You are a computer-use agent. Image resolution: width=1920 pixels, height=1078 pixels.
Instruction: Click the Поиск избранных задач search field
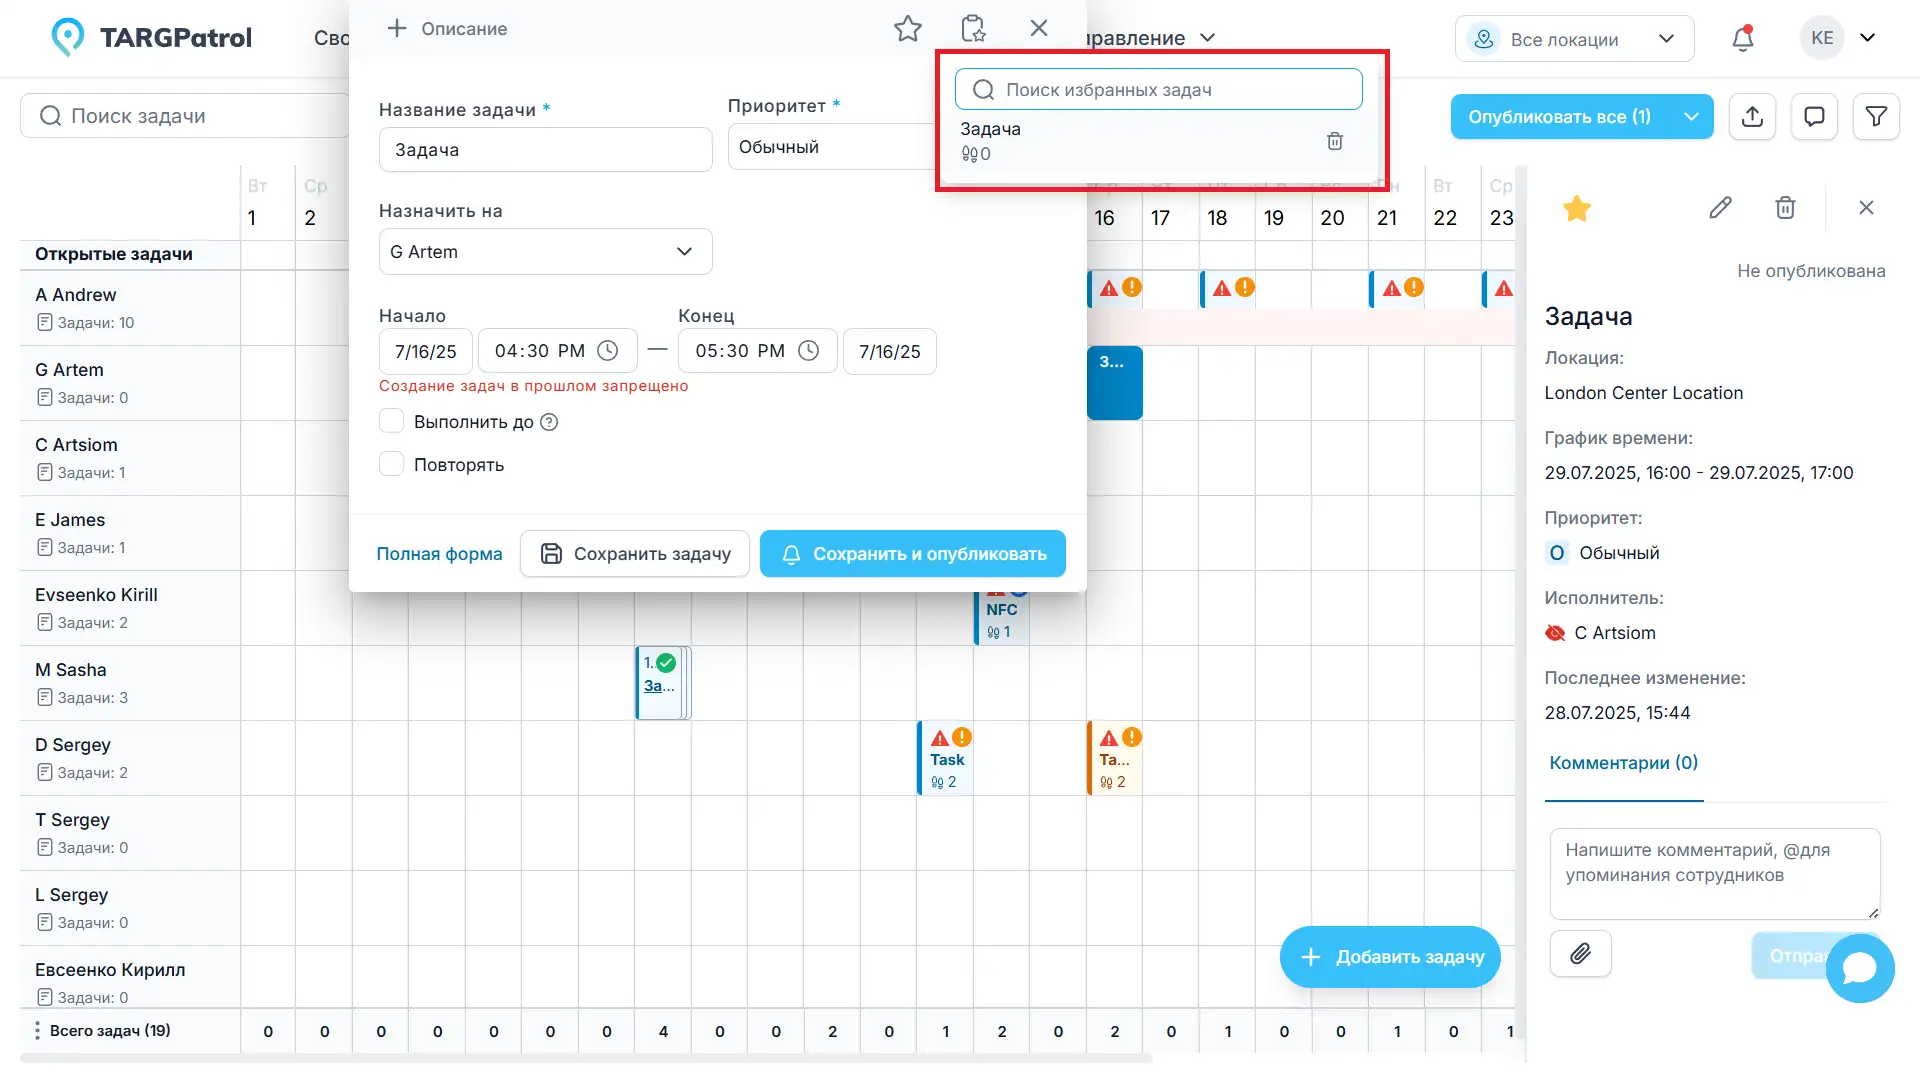[1158, 89]
